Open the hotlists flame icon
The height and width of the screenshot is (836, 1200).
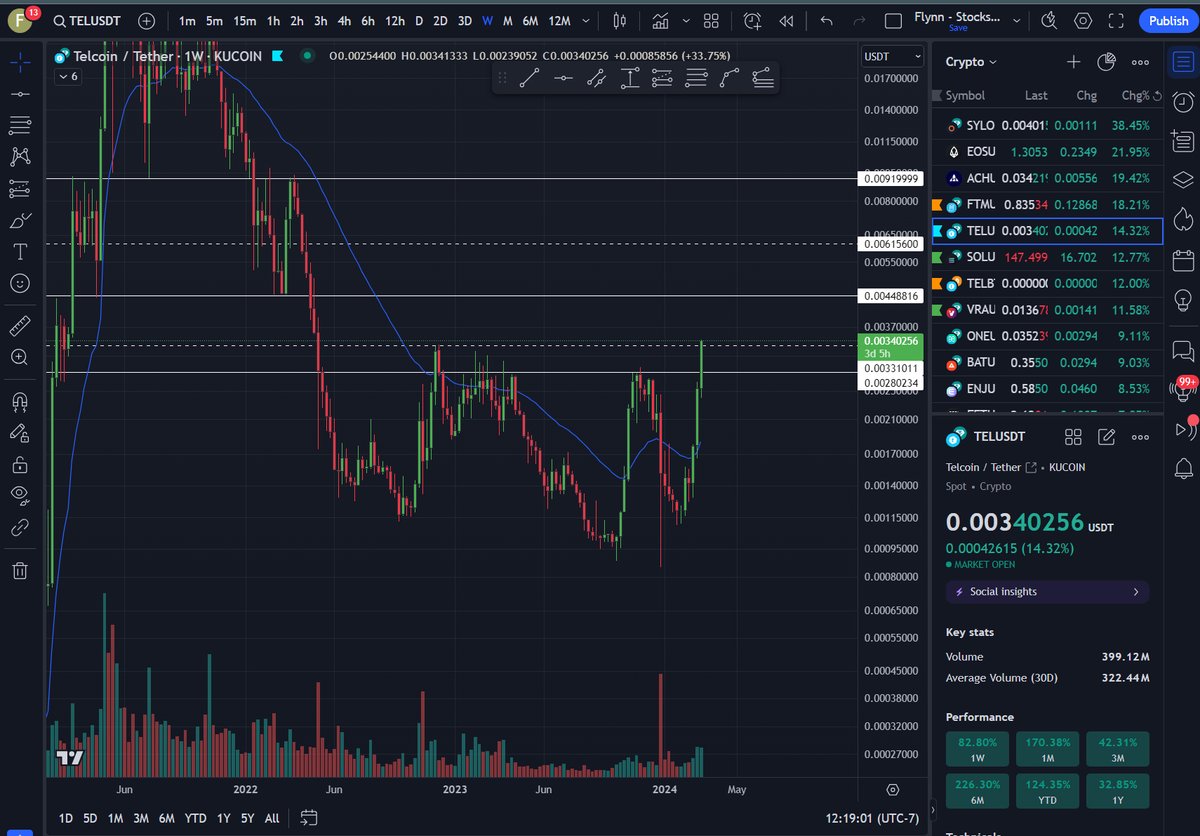click(x=1183, y=218)
